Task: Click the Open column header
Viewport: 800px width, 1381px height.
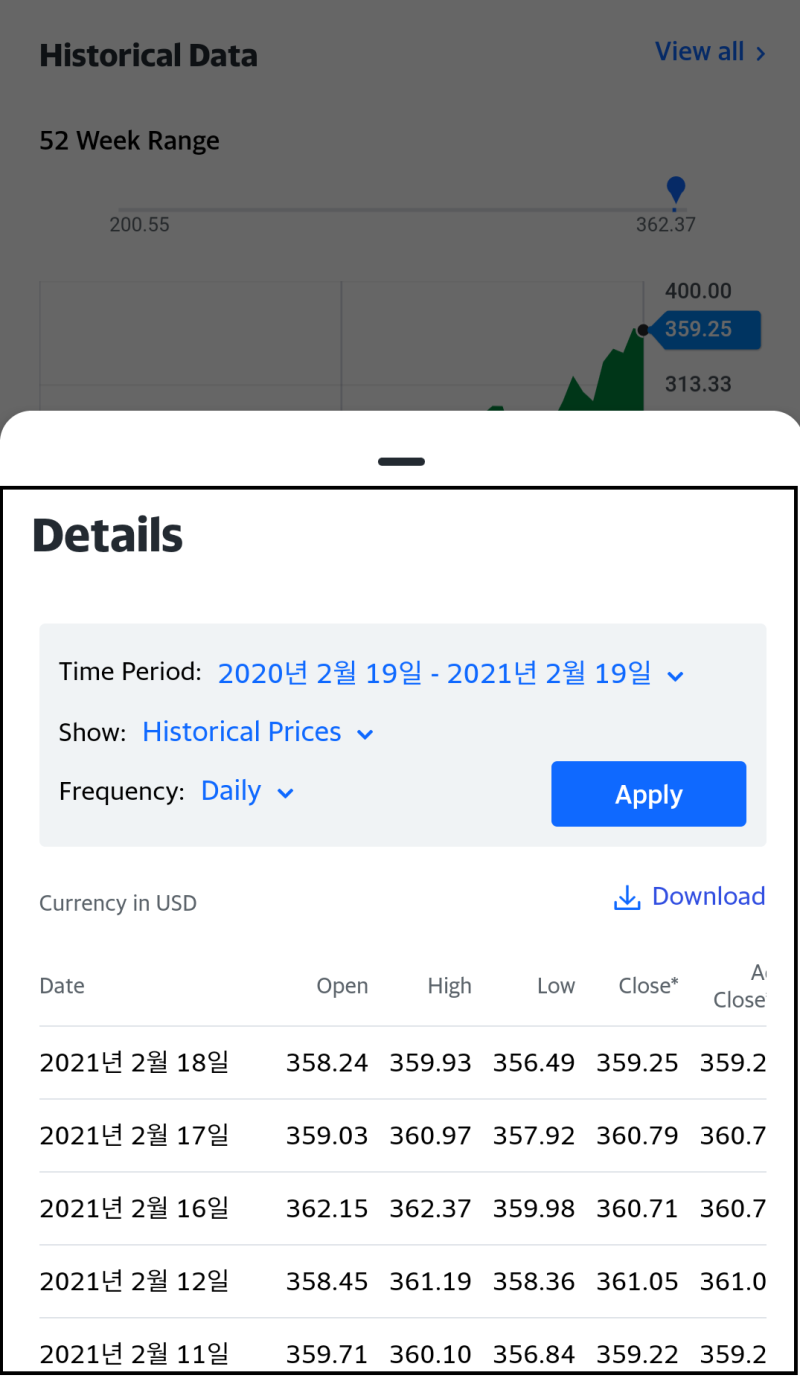Action: [x=342, y=986]
